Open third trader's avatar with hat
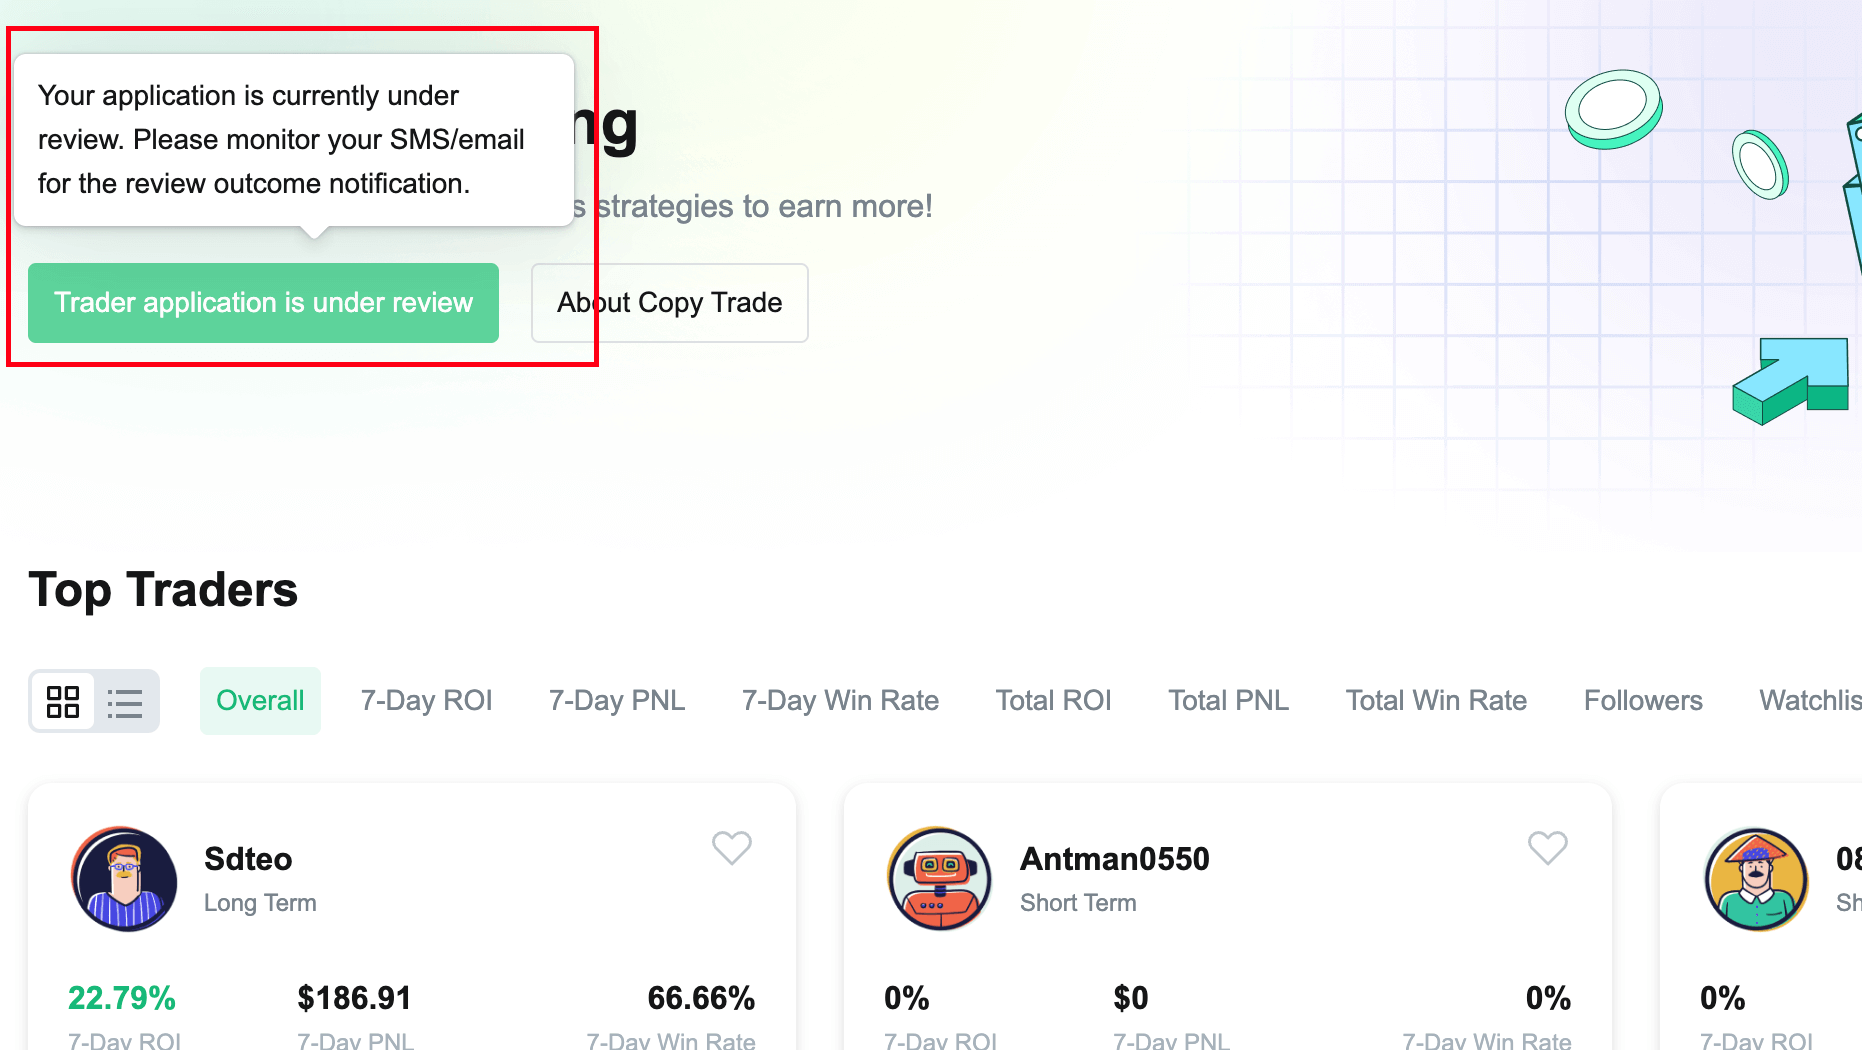Image resolution: width=1862 pixels, height=1050 pixels. [1756, 879]
